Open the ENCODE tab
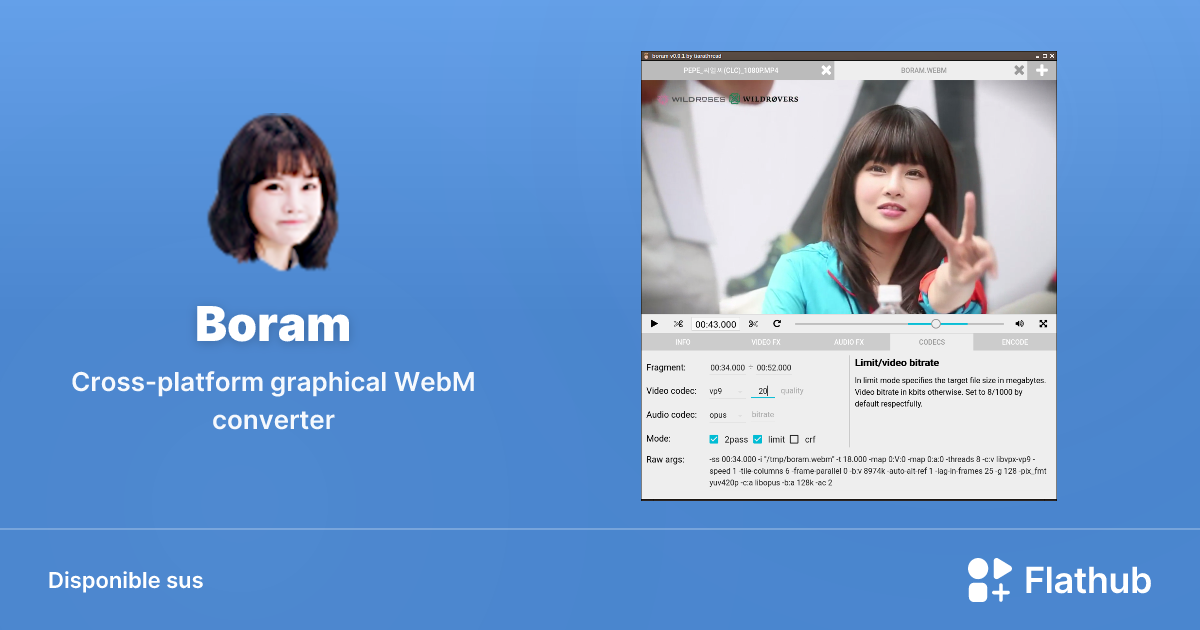The width and height of the screenshot is (1200, 630). pos(1014,342)
